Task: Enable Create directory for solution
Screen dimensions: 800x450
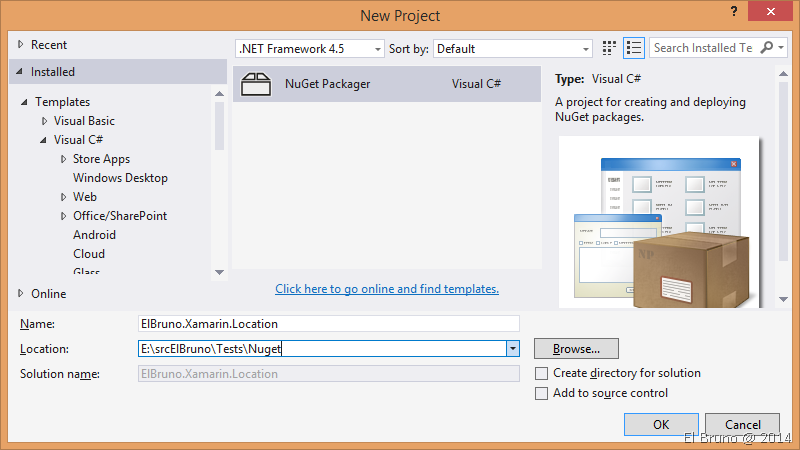Action: click(542, 373)
